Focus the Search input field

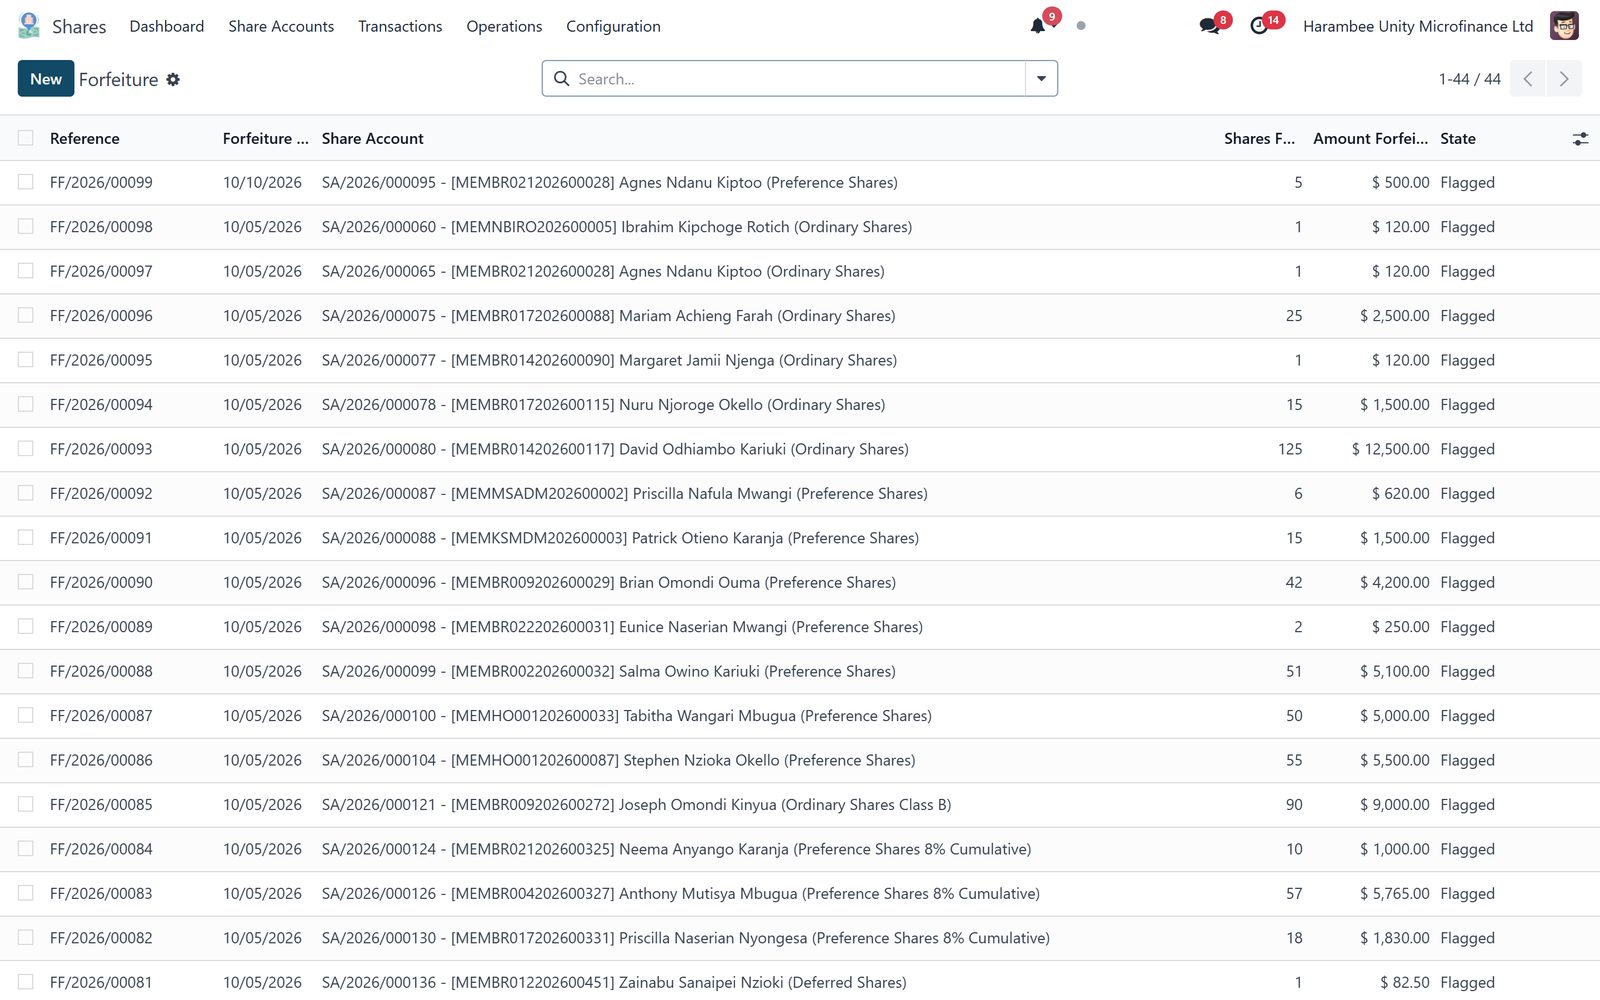point(798,79)
